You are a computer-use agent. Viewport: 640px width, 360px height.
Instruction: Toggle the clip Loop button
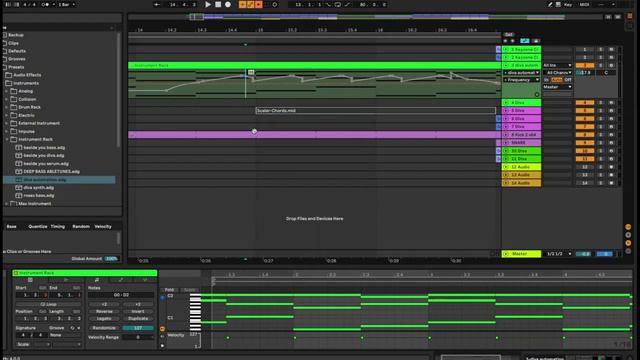[48, 304]
